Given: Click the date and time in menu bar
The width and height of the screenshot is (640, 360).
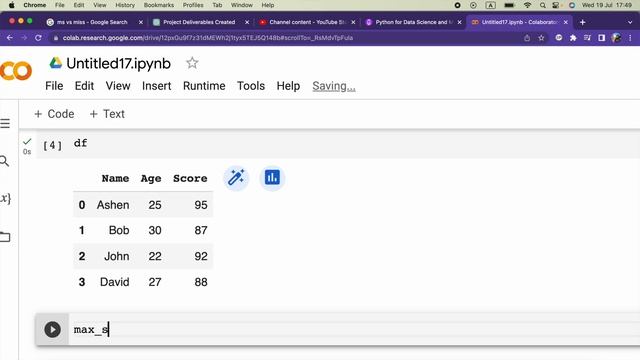Looking at the screenshot, I should [x=607, y=5].
